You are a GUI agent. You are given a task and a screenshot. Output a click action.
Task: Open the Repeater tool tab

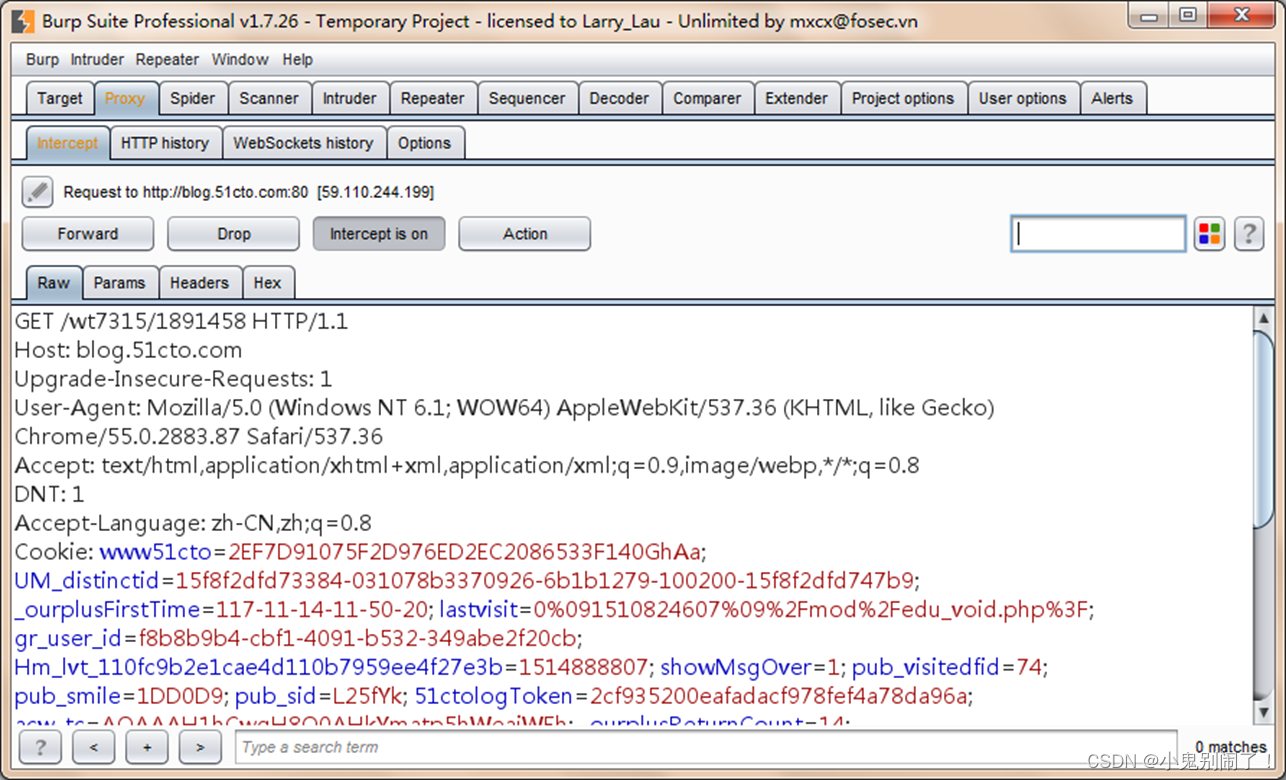click(432, 98)
